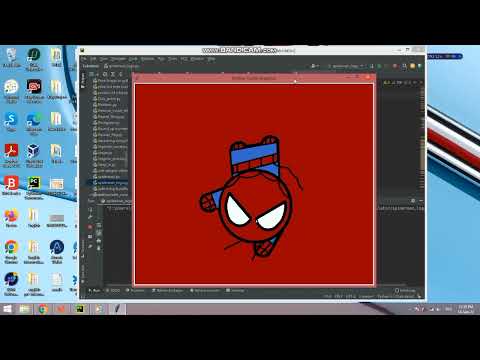
Task: Hide the Run panel with minimize icon
Action: click(x=420, y=201)
